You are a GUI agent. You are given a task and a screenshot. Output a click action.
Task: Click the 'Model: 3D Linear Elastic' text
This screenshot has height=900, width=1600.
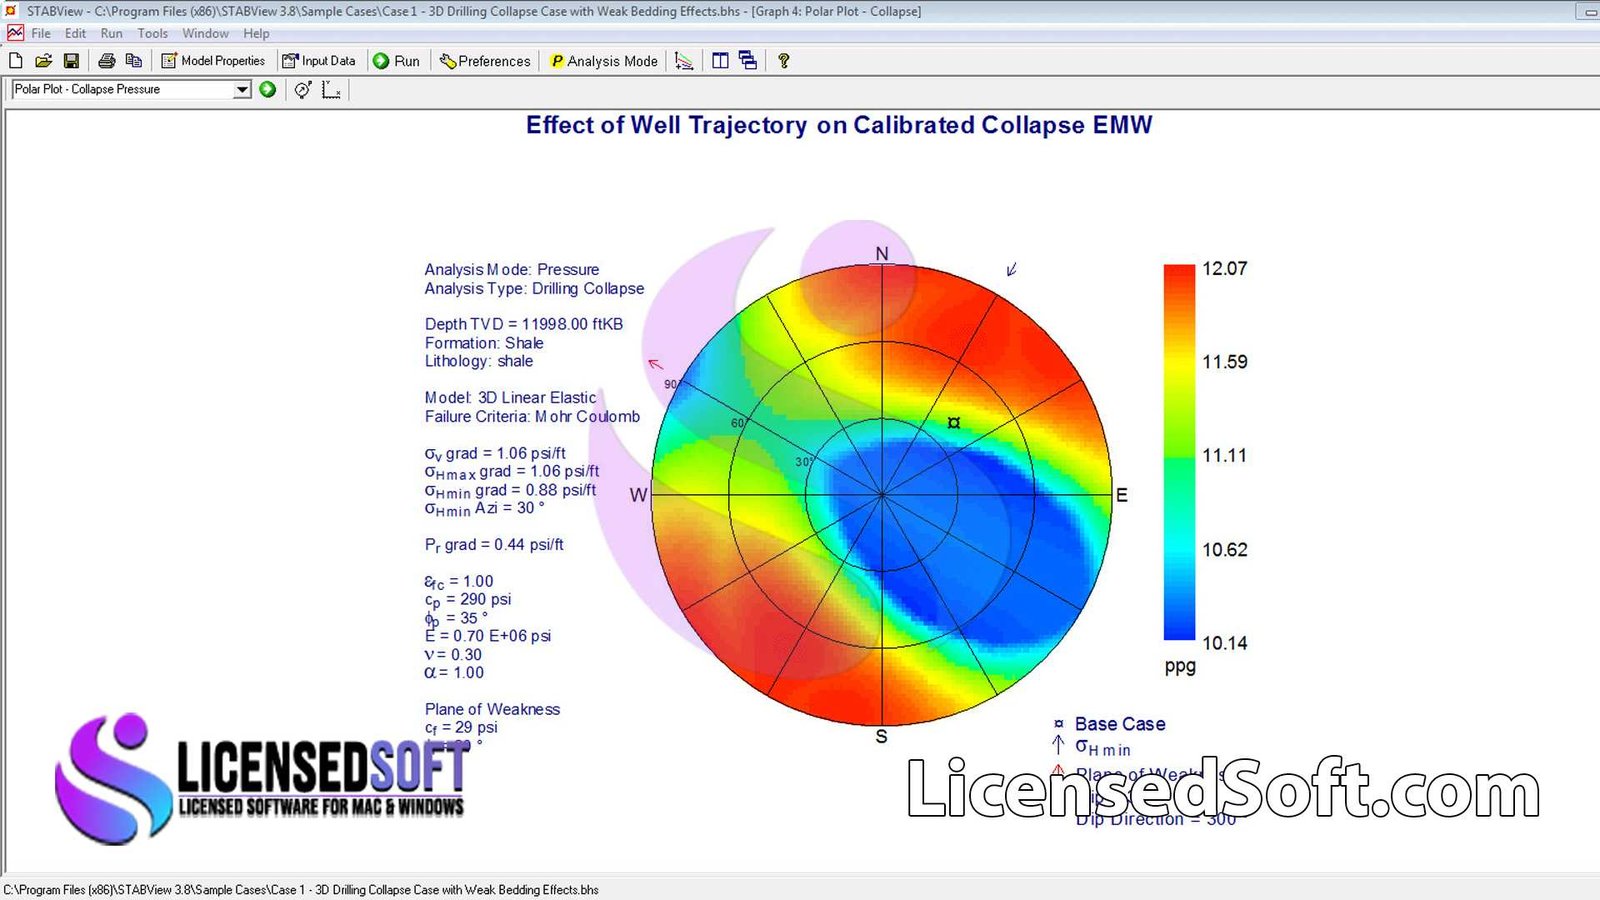pos(510,398)
